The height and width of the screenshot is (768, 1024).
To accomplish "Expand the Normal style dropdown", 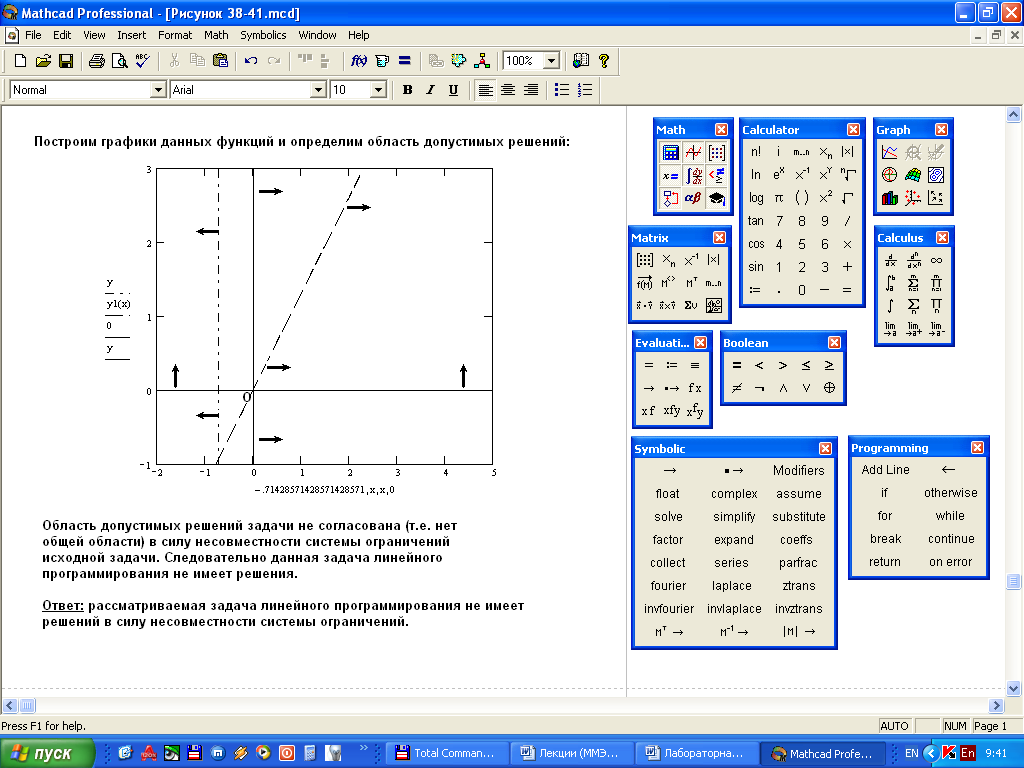I will click(158, 90).
